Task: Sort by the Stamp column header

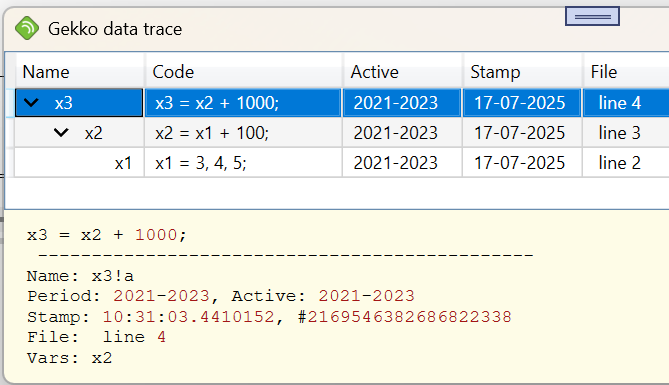Action: (523, 72)
